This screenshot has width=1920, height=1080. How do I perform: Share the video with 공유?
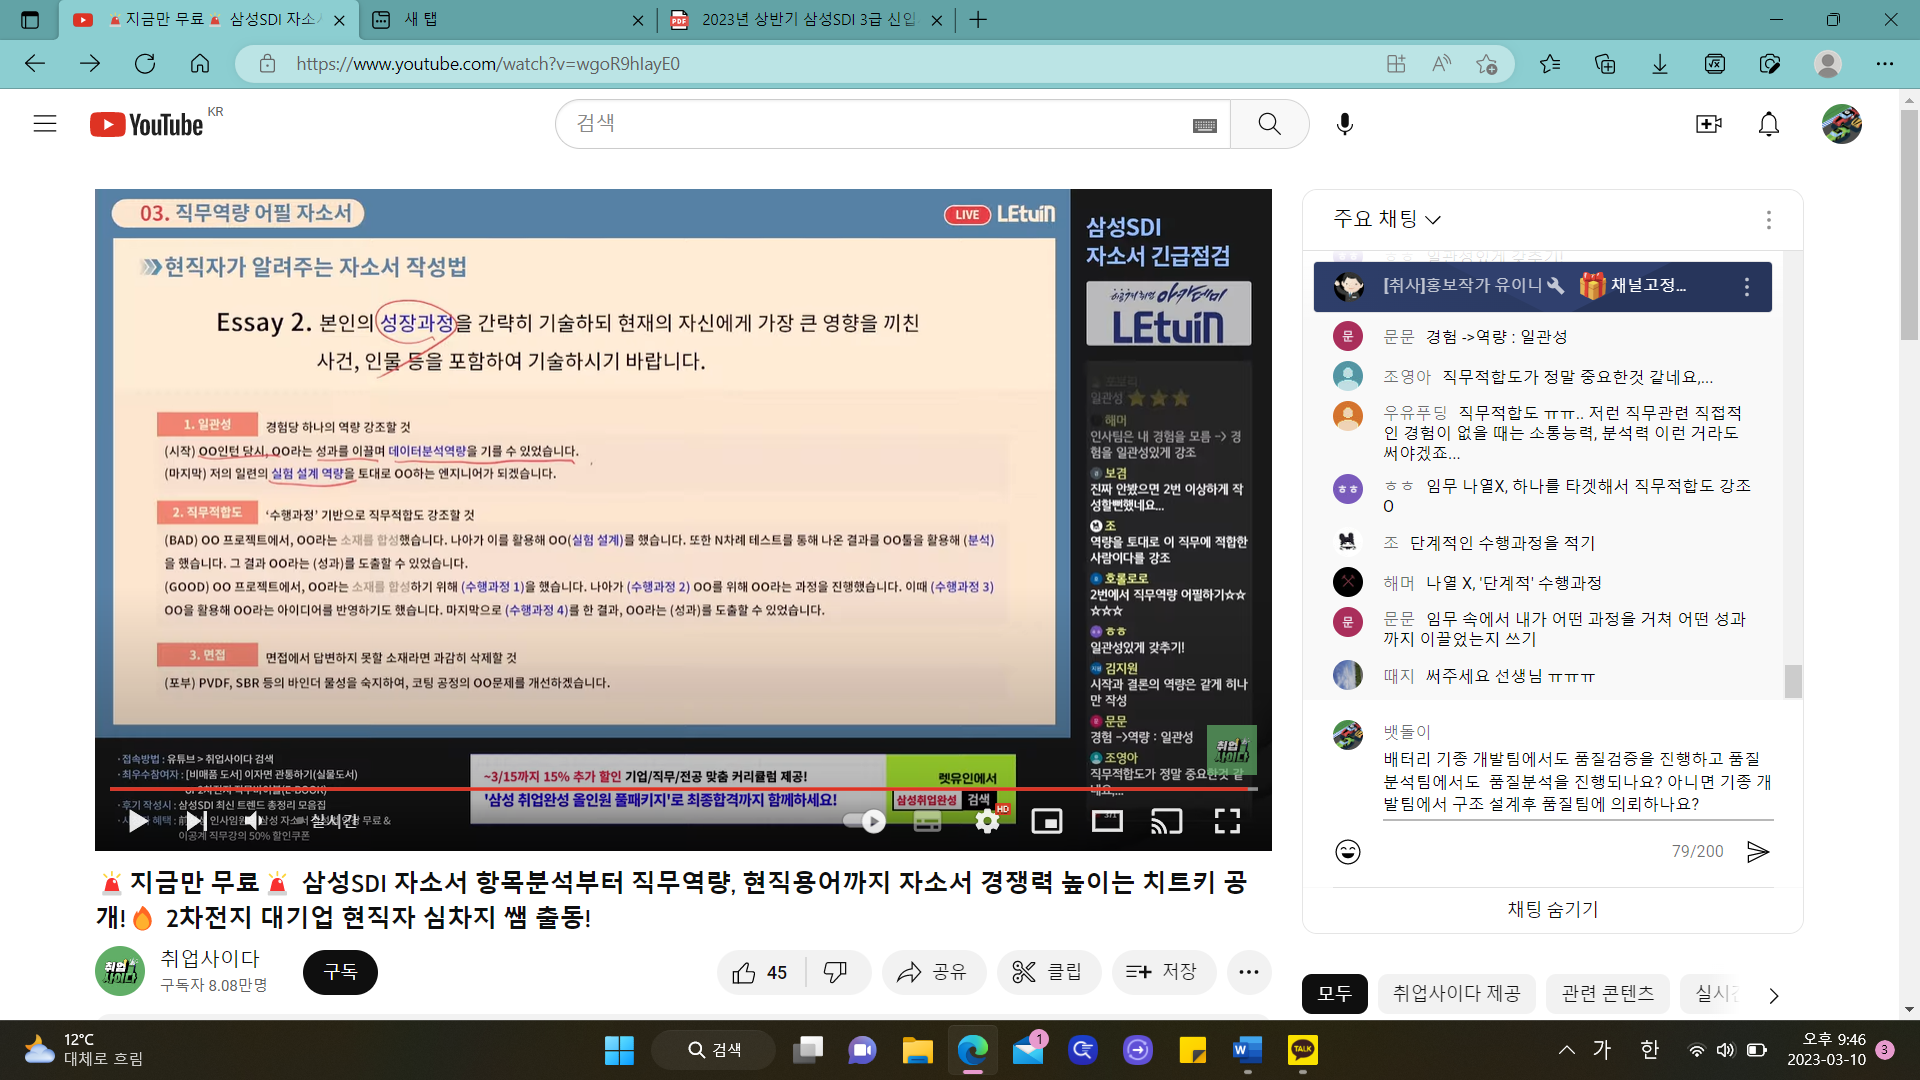pyautogui.click(x=932, y=972)
